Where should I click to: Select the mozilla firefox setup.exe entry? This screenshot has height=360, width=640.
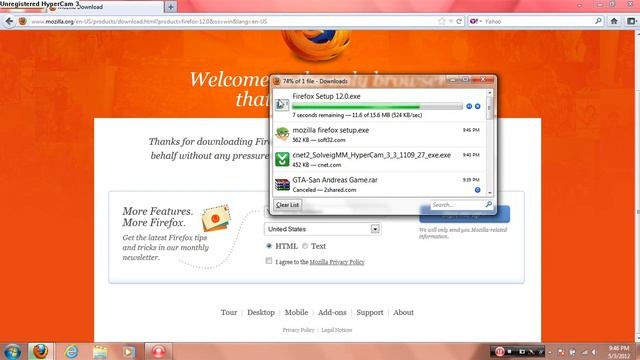tap(379, 135)
